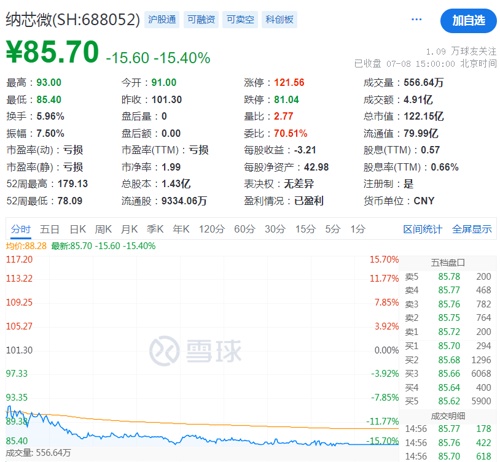This screenshot has height=462, width=500.
Task: Switch to the 五日 chart tab
Action: point(50,229)
